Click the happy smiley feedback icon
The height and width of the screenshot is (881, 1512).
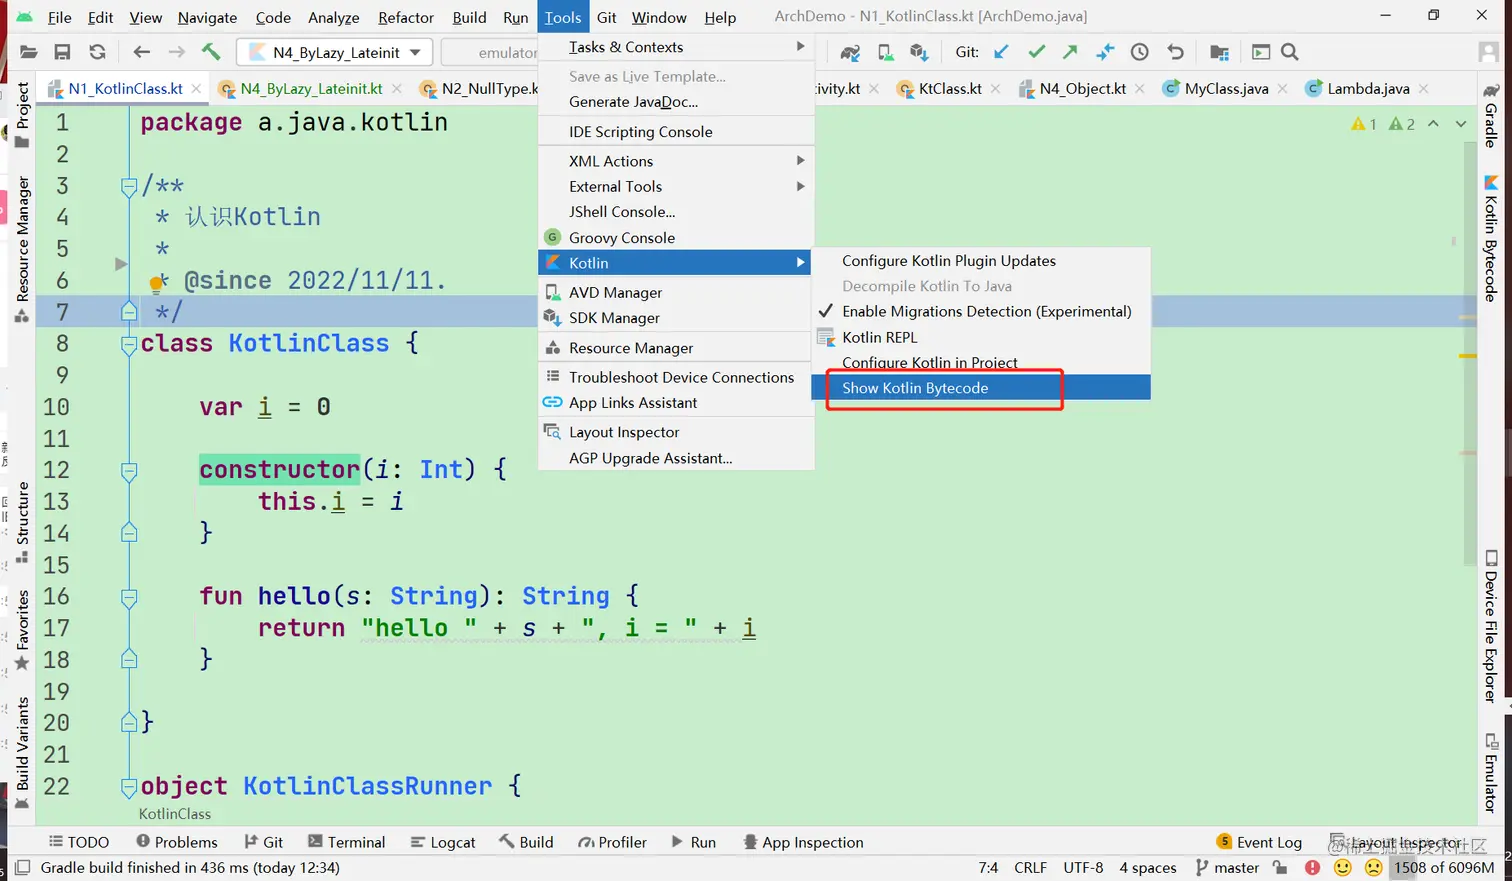click(x=1343, y=868)
